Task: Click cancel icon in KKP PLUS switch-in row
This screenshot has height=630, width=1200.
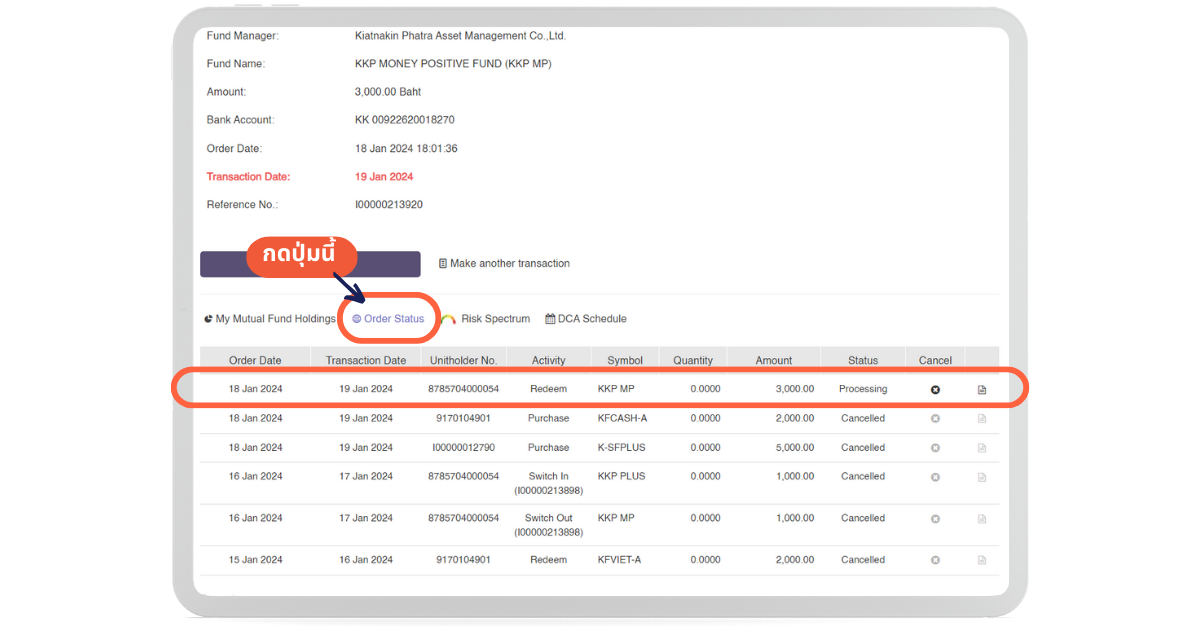Action: [935, 477]
